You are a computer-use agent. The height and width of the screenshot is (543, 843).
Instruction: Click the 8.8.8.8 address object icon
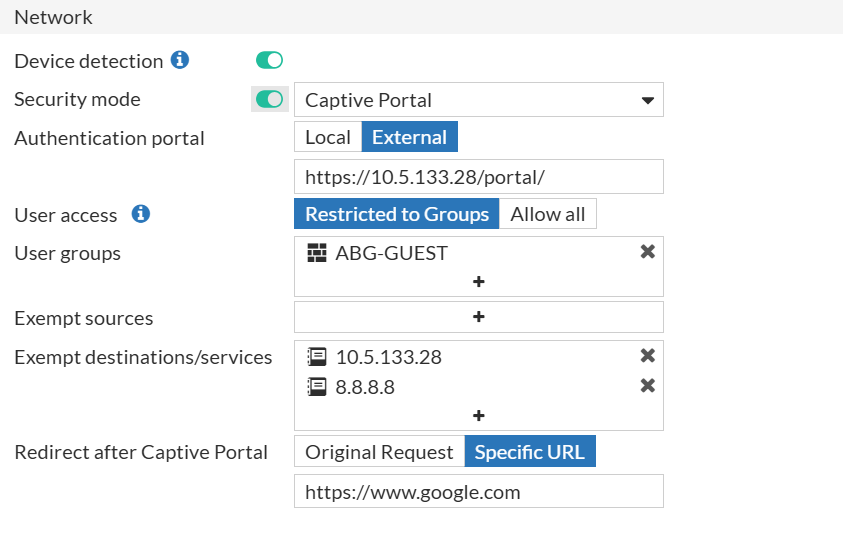pos(317,387)
